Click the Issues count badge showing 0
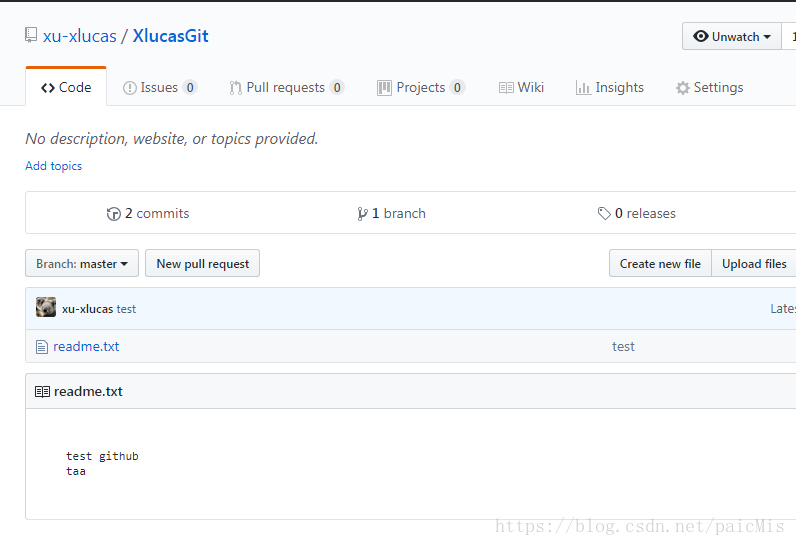The height and width of the screenshot is (546, 796). [x=190, y=88]
